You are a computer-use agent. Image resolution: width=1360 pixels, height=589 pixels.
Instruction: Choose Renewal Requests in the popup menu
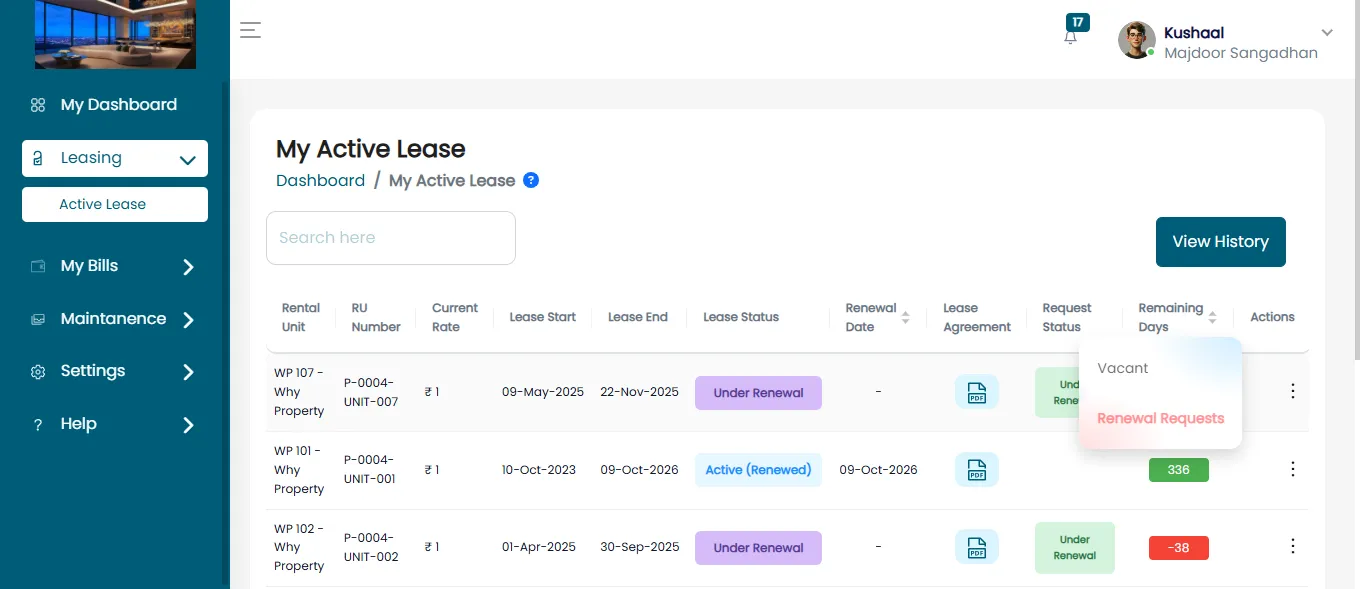[x=1160, y=418]
